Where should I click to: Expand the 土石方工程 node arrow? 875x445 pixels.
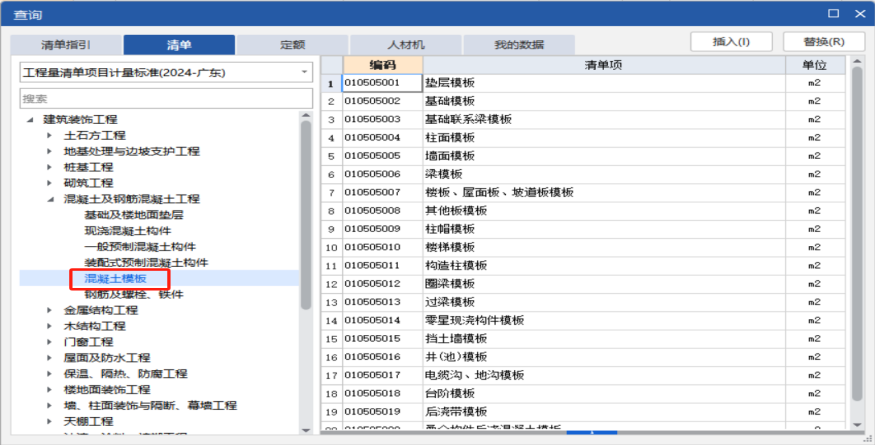point(50,135)
